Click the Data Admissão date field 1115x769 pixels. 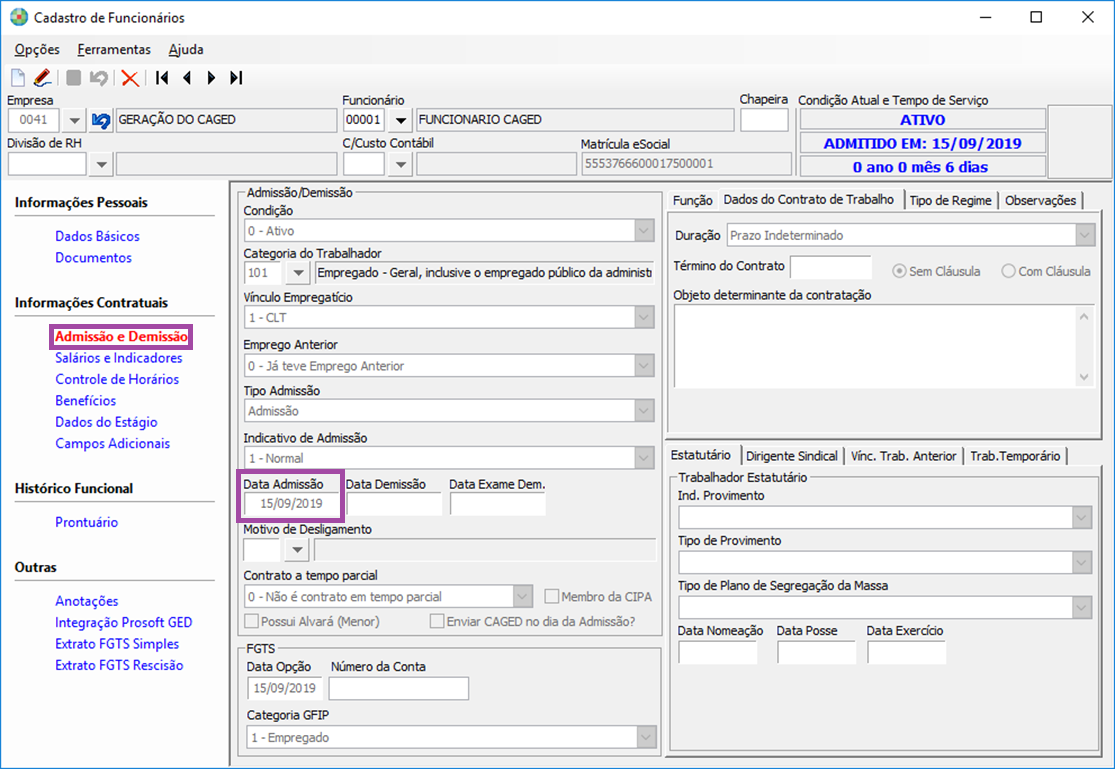[x=291, y=504]
